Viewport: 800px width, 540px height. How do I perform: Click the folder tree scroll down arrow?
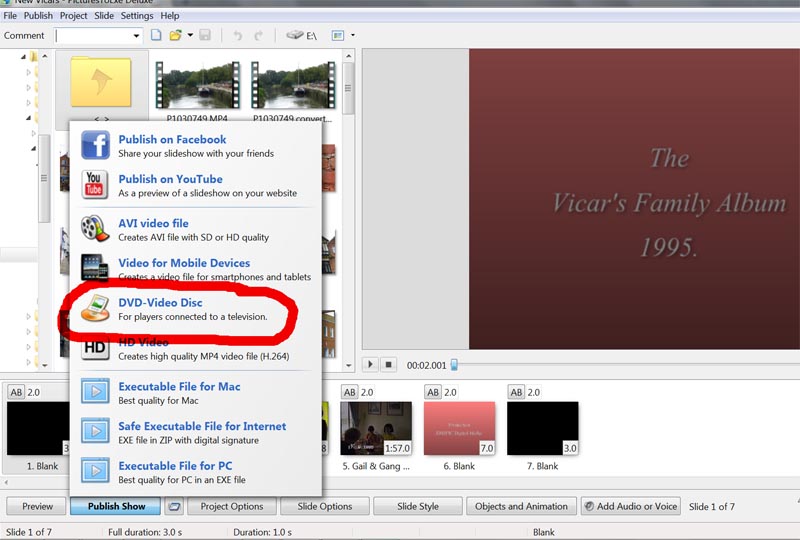[45, 365]
